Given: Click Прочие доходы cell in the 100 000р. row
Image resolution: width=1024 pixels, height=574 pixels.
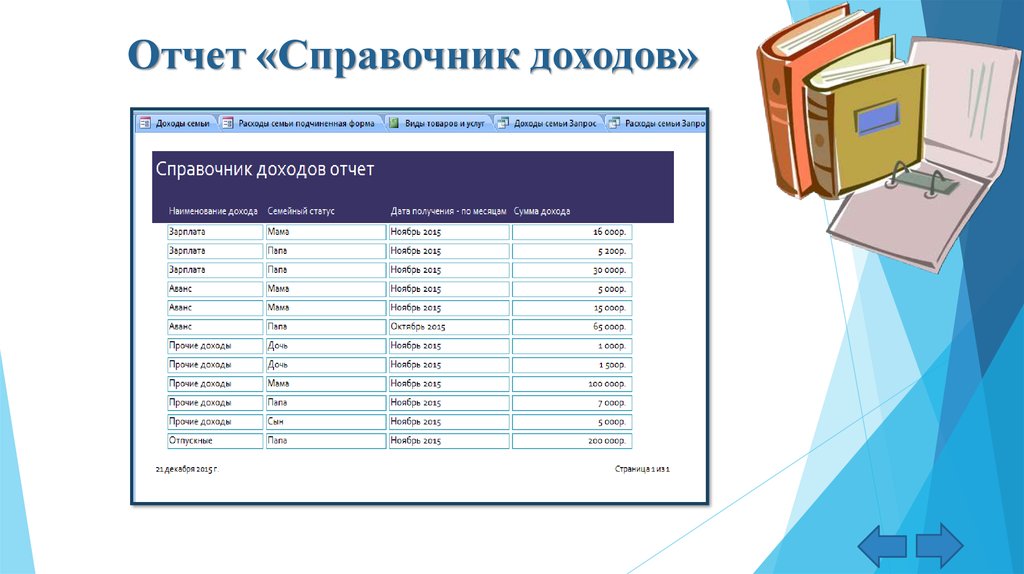Looking at the screenshot, I should tap(215, 384).
